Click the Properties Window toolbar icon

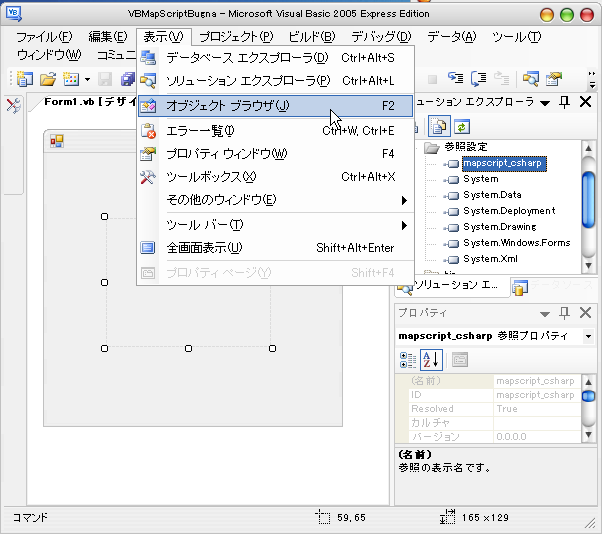pos(554,79)
